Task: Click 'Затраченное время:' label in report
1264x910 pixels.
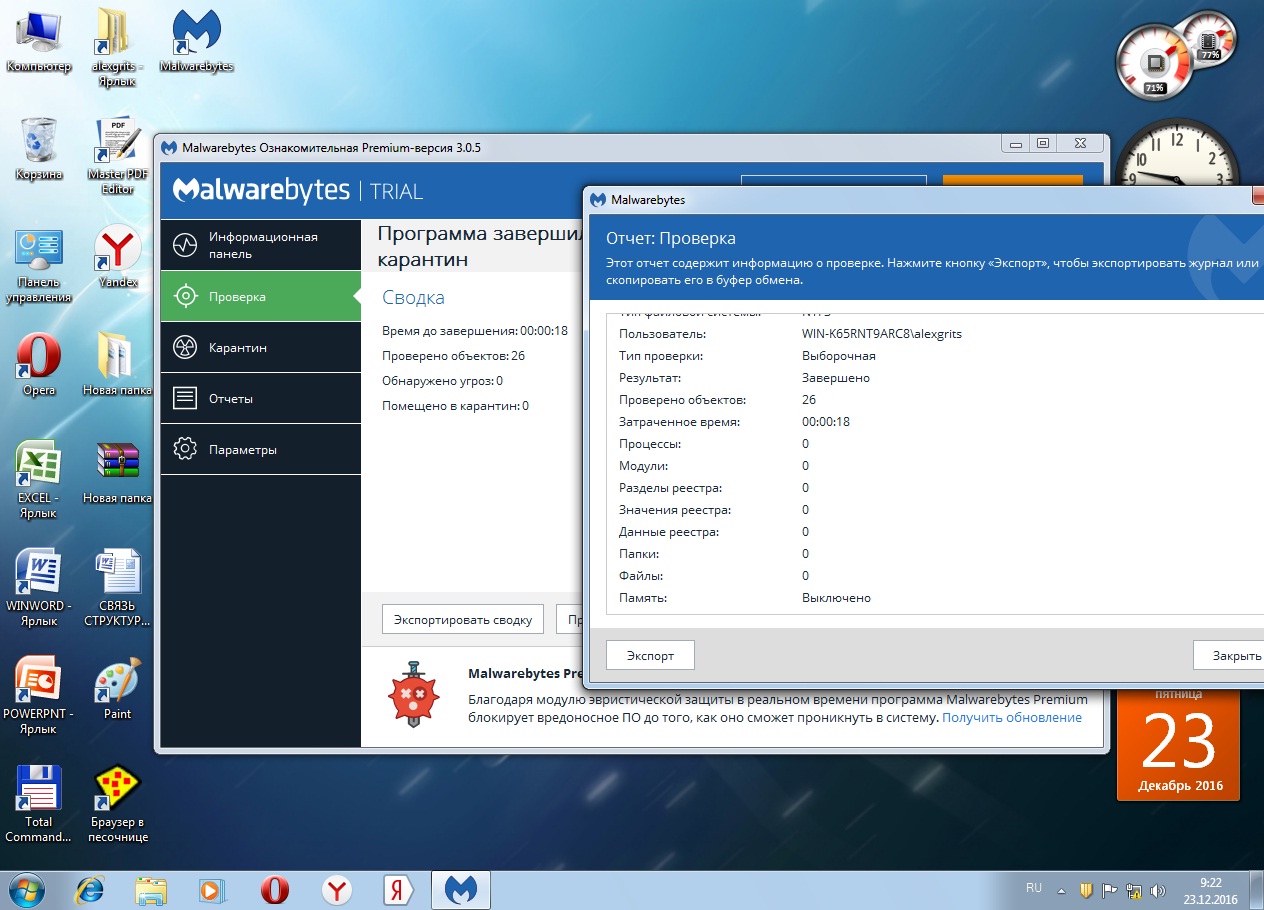Action: coord(679,422)
